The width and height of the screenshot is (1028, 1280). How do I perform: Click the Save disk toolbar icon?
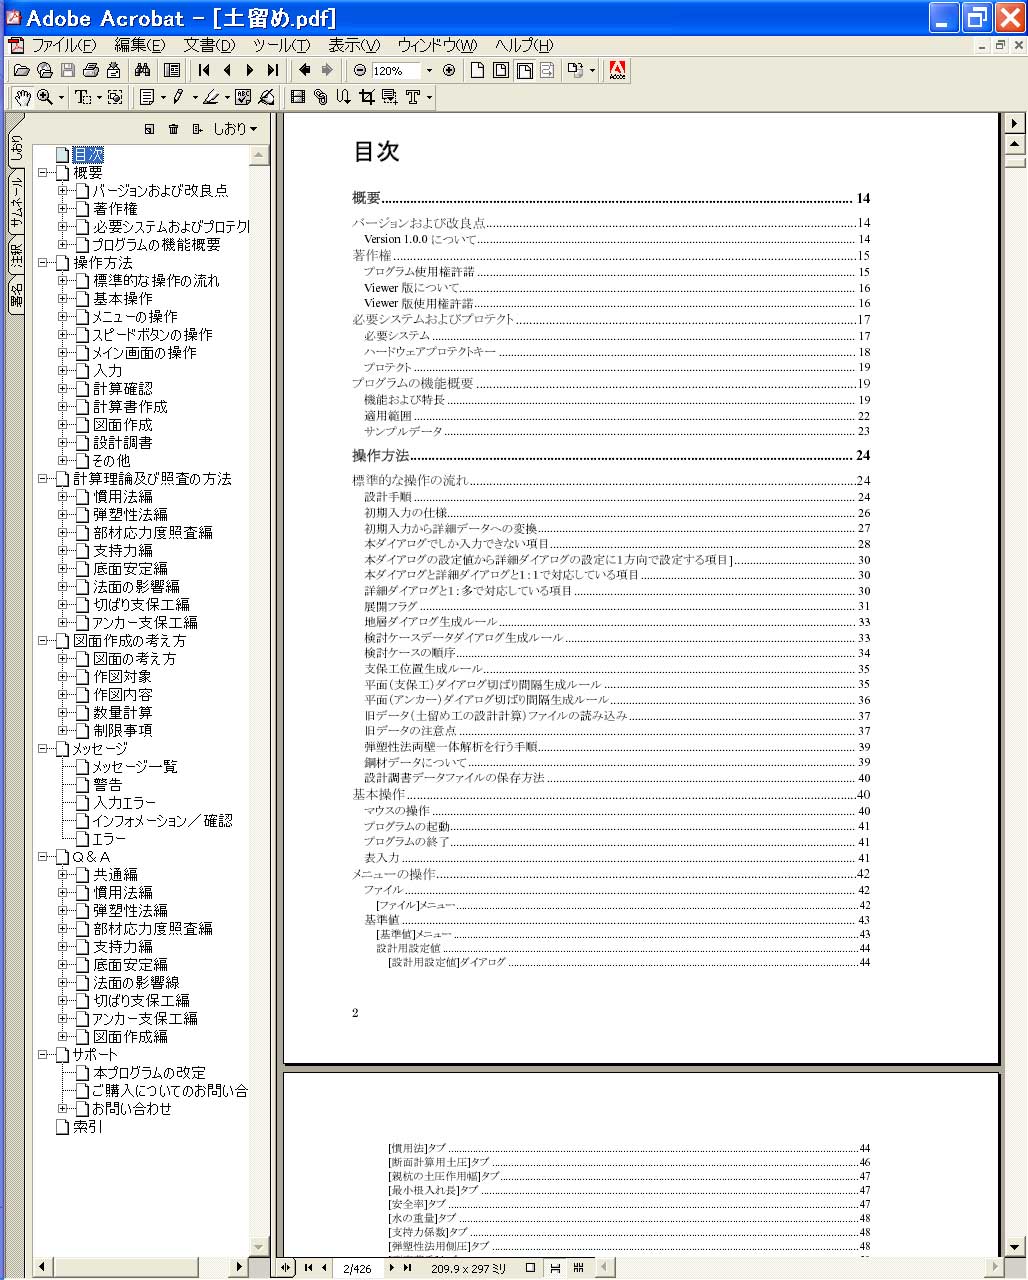click(x=68, y=70)
